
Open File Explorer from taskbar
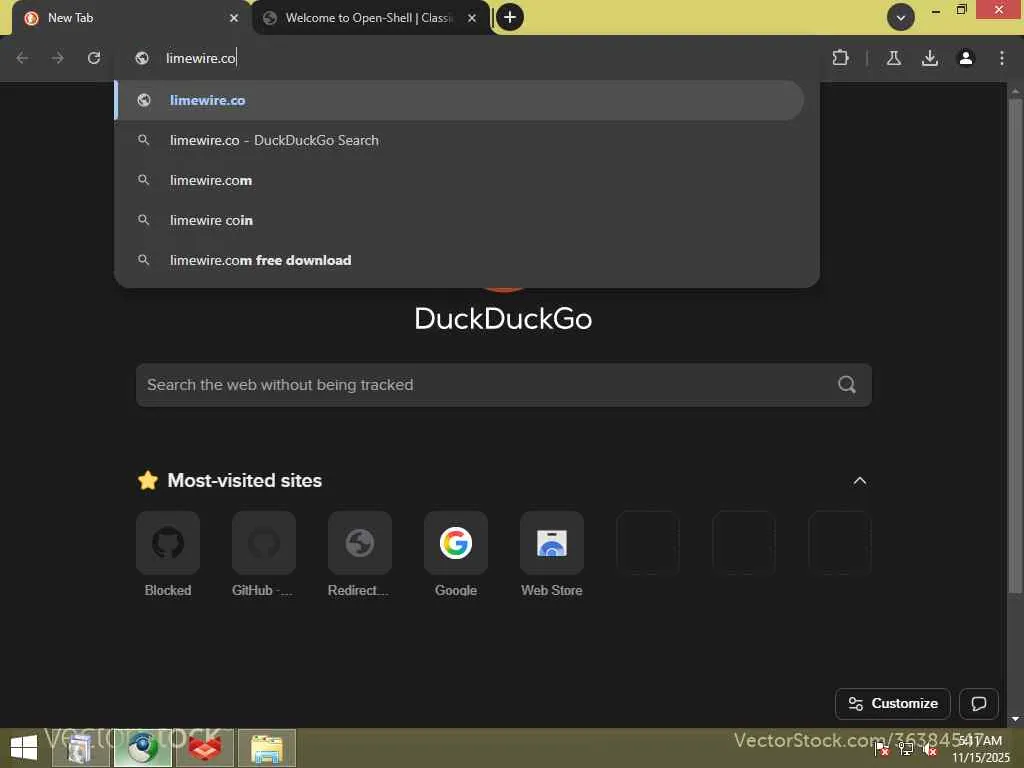point(267,748)
